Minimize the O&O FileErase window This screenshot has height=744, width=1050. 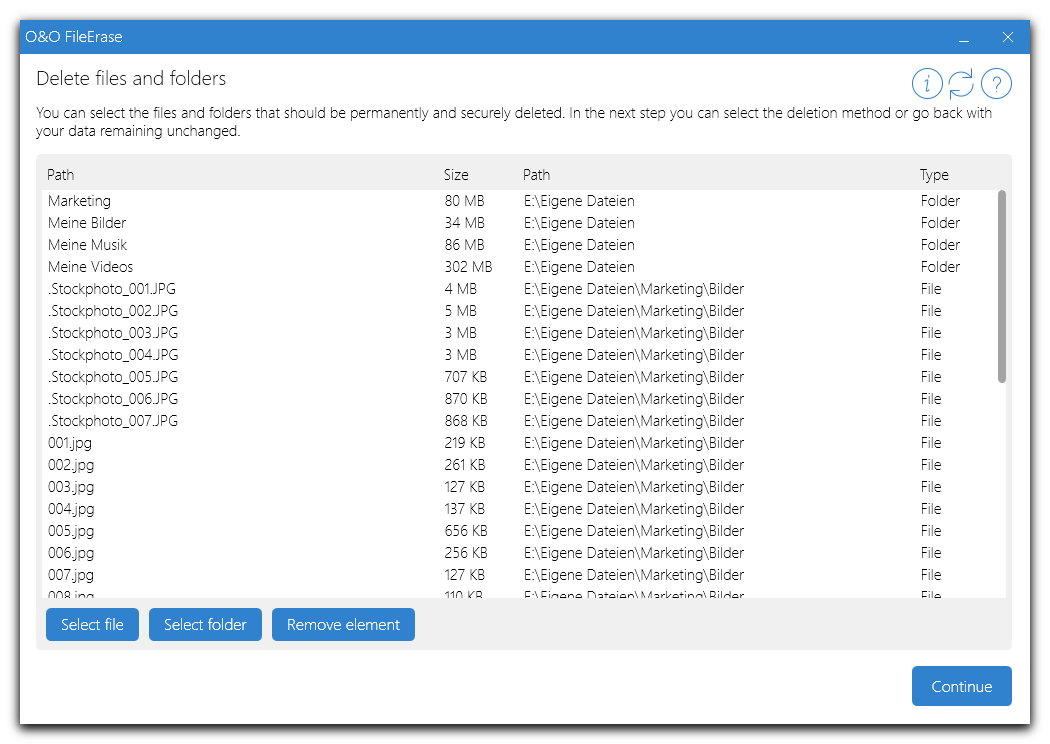click(964, 38)
